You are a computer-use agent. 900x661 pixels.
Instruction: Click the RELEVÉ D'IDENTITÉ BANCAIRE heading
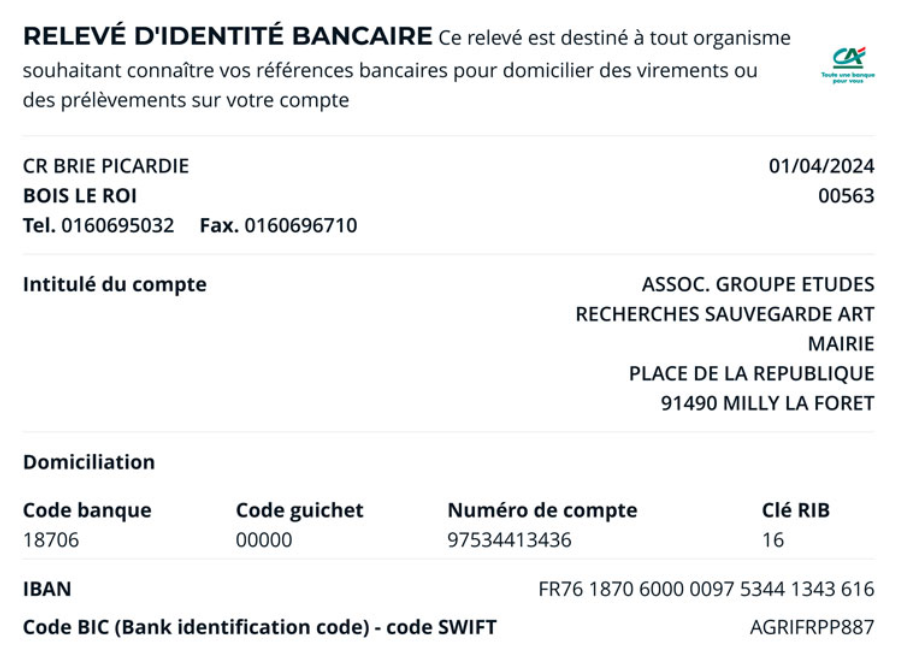pos(228,36)
